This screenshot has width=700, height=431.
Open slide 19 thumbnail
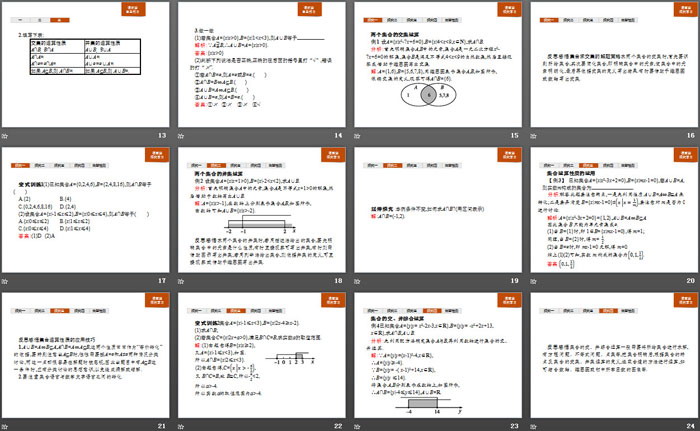tap(437, 211)
